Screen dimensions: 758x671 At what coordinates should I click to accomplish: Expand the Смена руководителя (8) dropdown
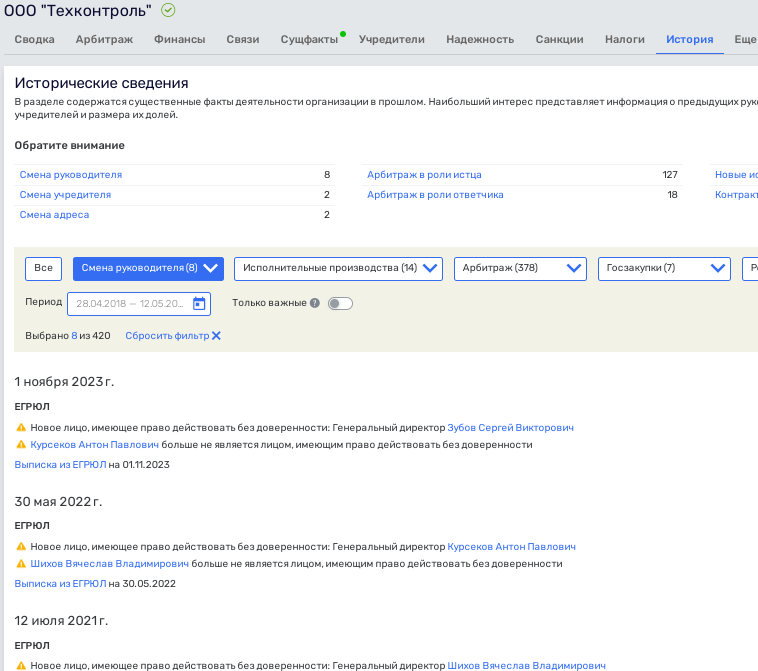[148, 268]
